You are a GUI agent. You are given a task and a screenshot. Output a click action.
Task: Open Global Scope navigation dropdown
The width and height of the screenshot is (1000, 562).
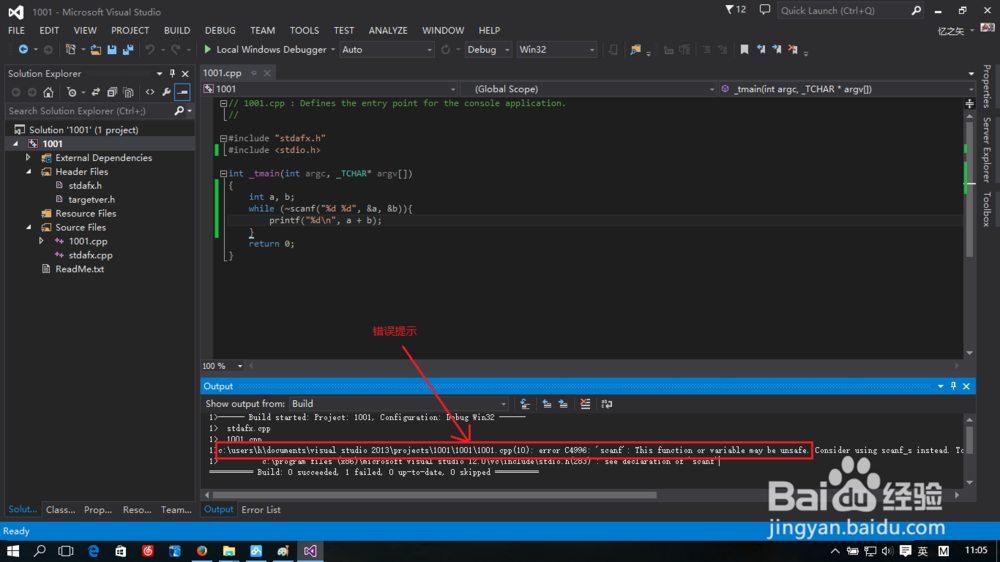coord(589,89)
